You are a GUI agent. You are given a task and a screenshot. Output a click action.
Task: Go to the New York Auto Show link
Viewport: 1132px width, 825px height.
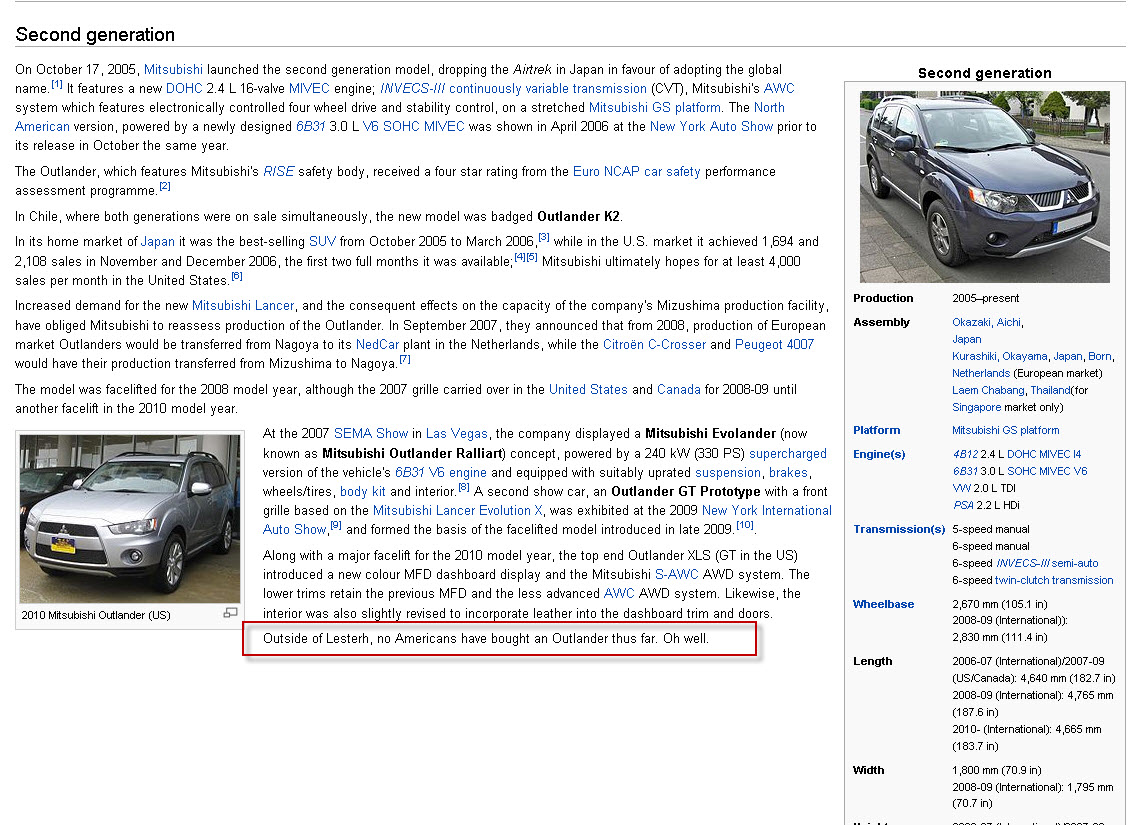coord(711,126)
